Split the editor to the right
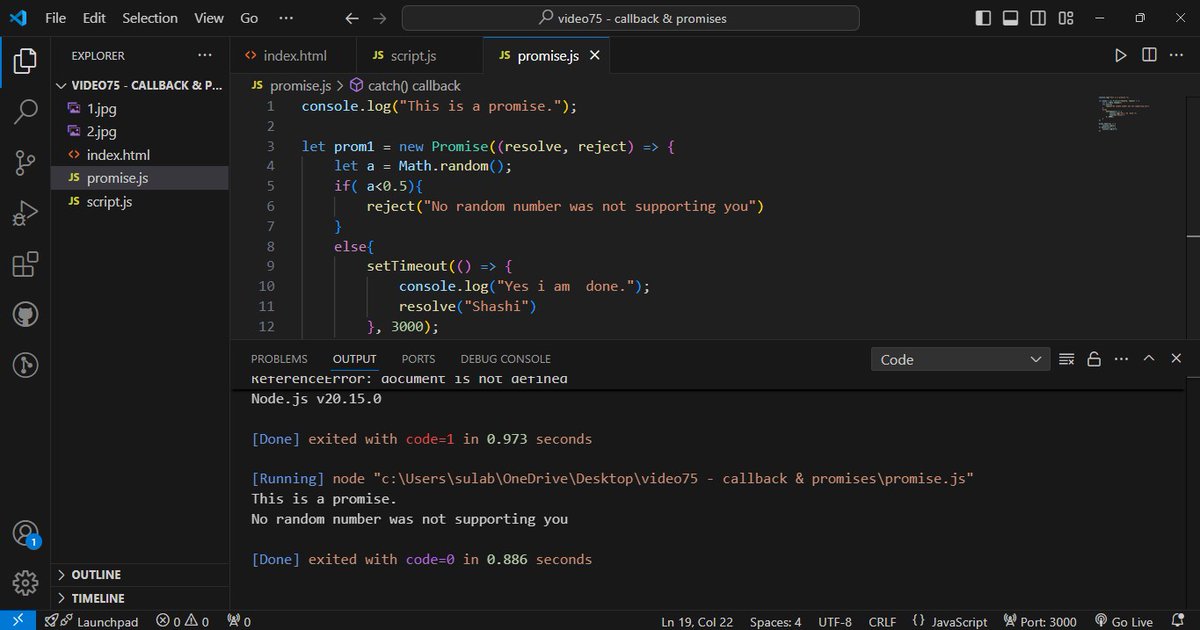 coord(1150,56)
